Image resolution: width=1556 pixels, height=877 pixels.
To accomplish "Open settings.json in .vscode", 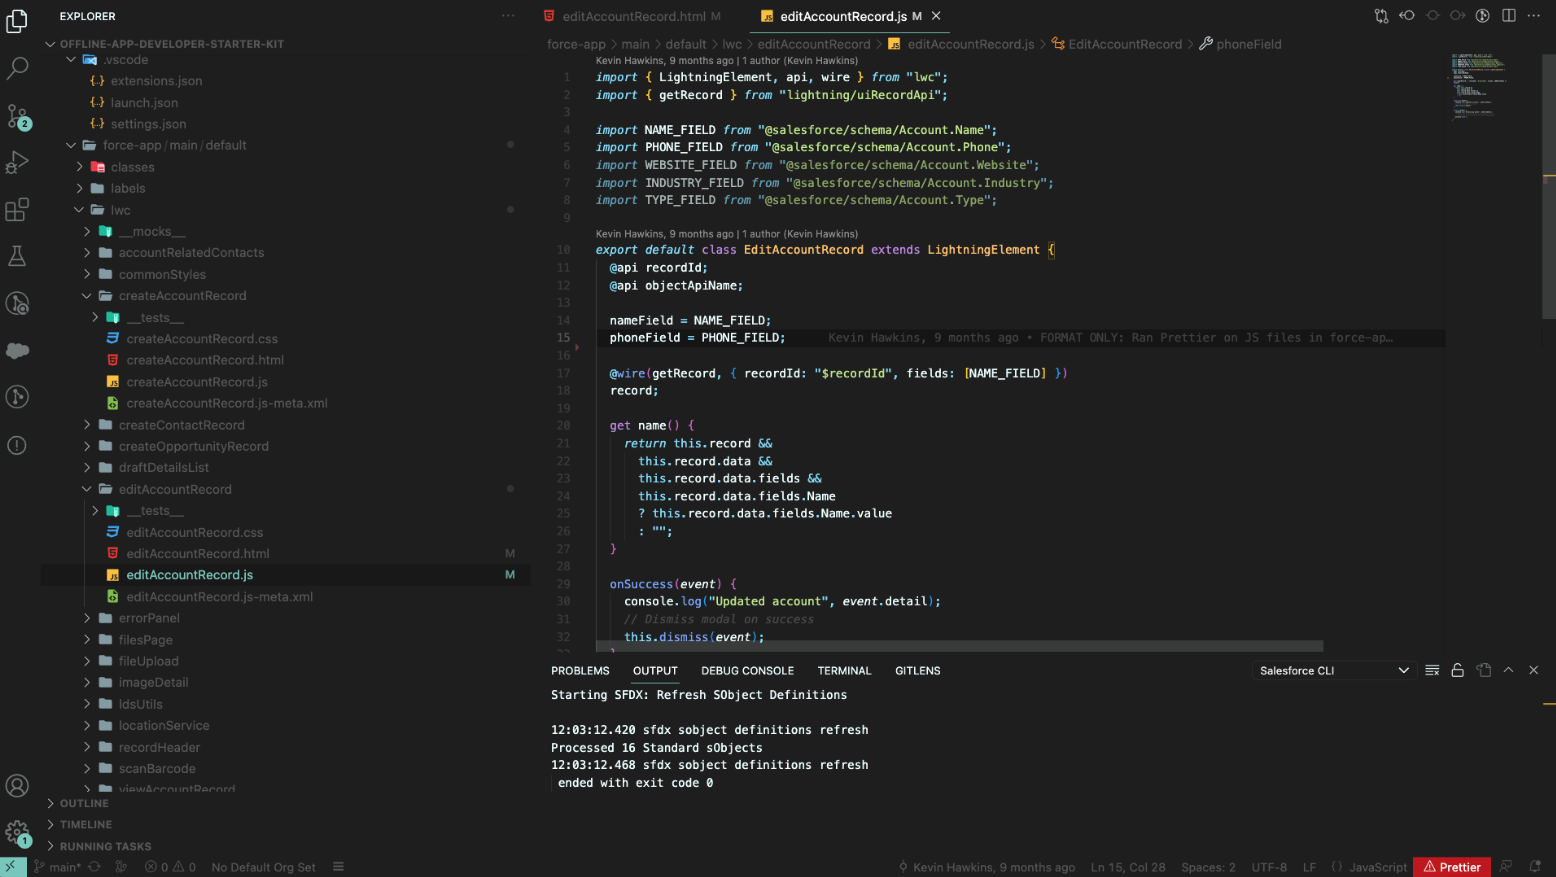I will point(148,124).
